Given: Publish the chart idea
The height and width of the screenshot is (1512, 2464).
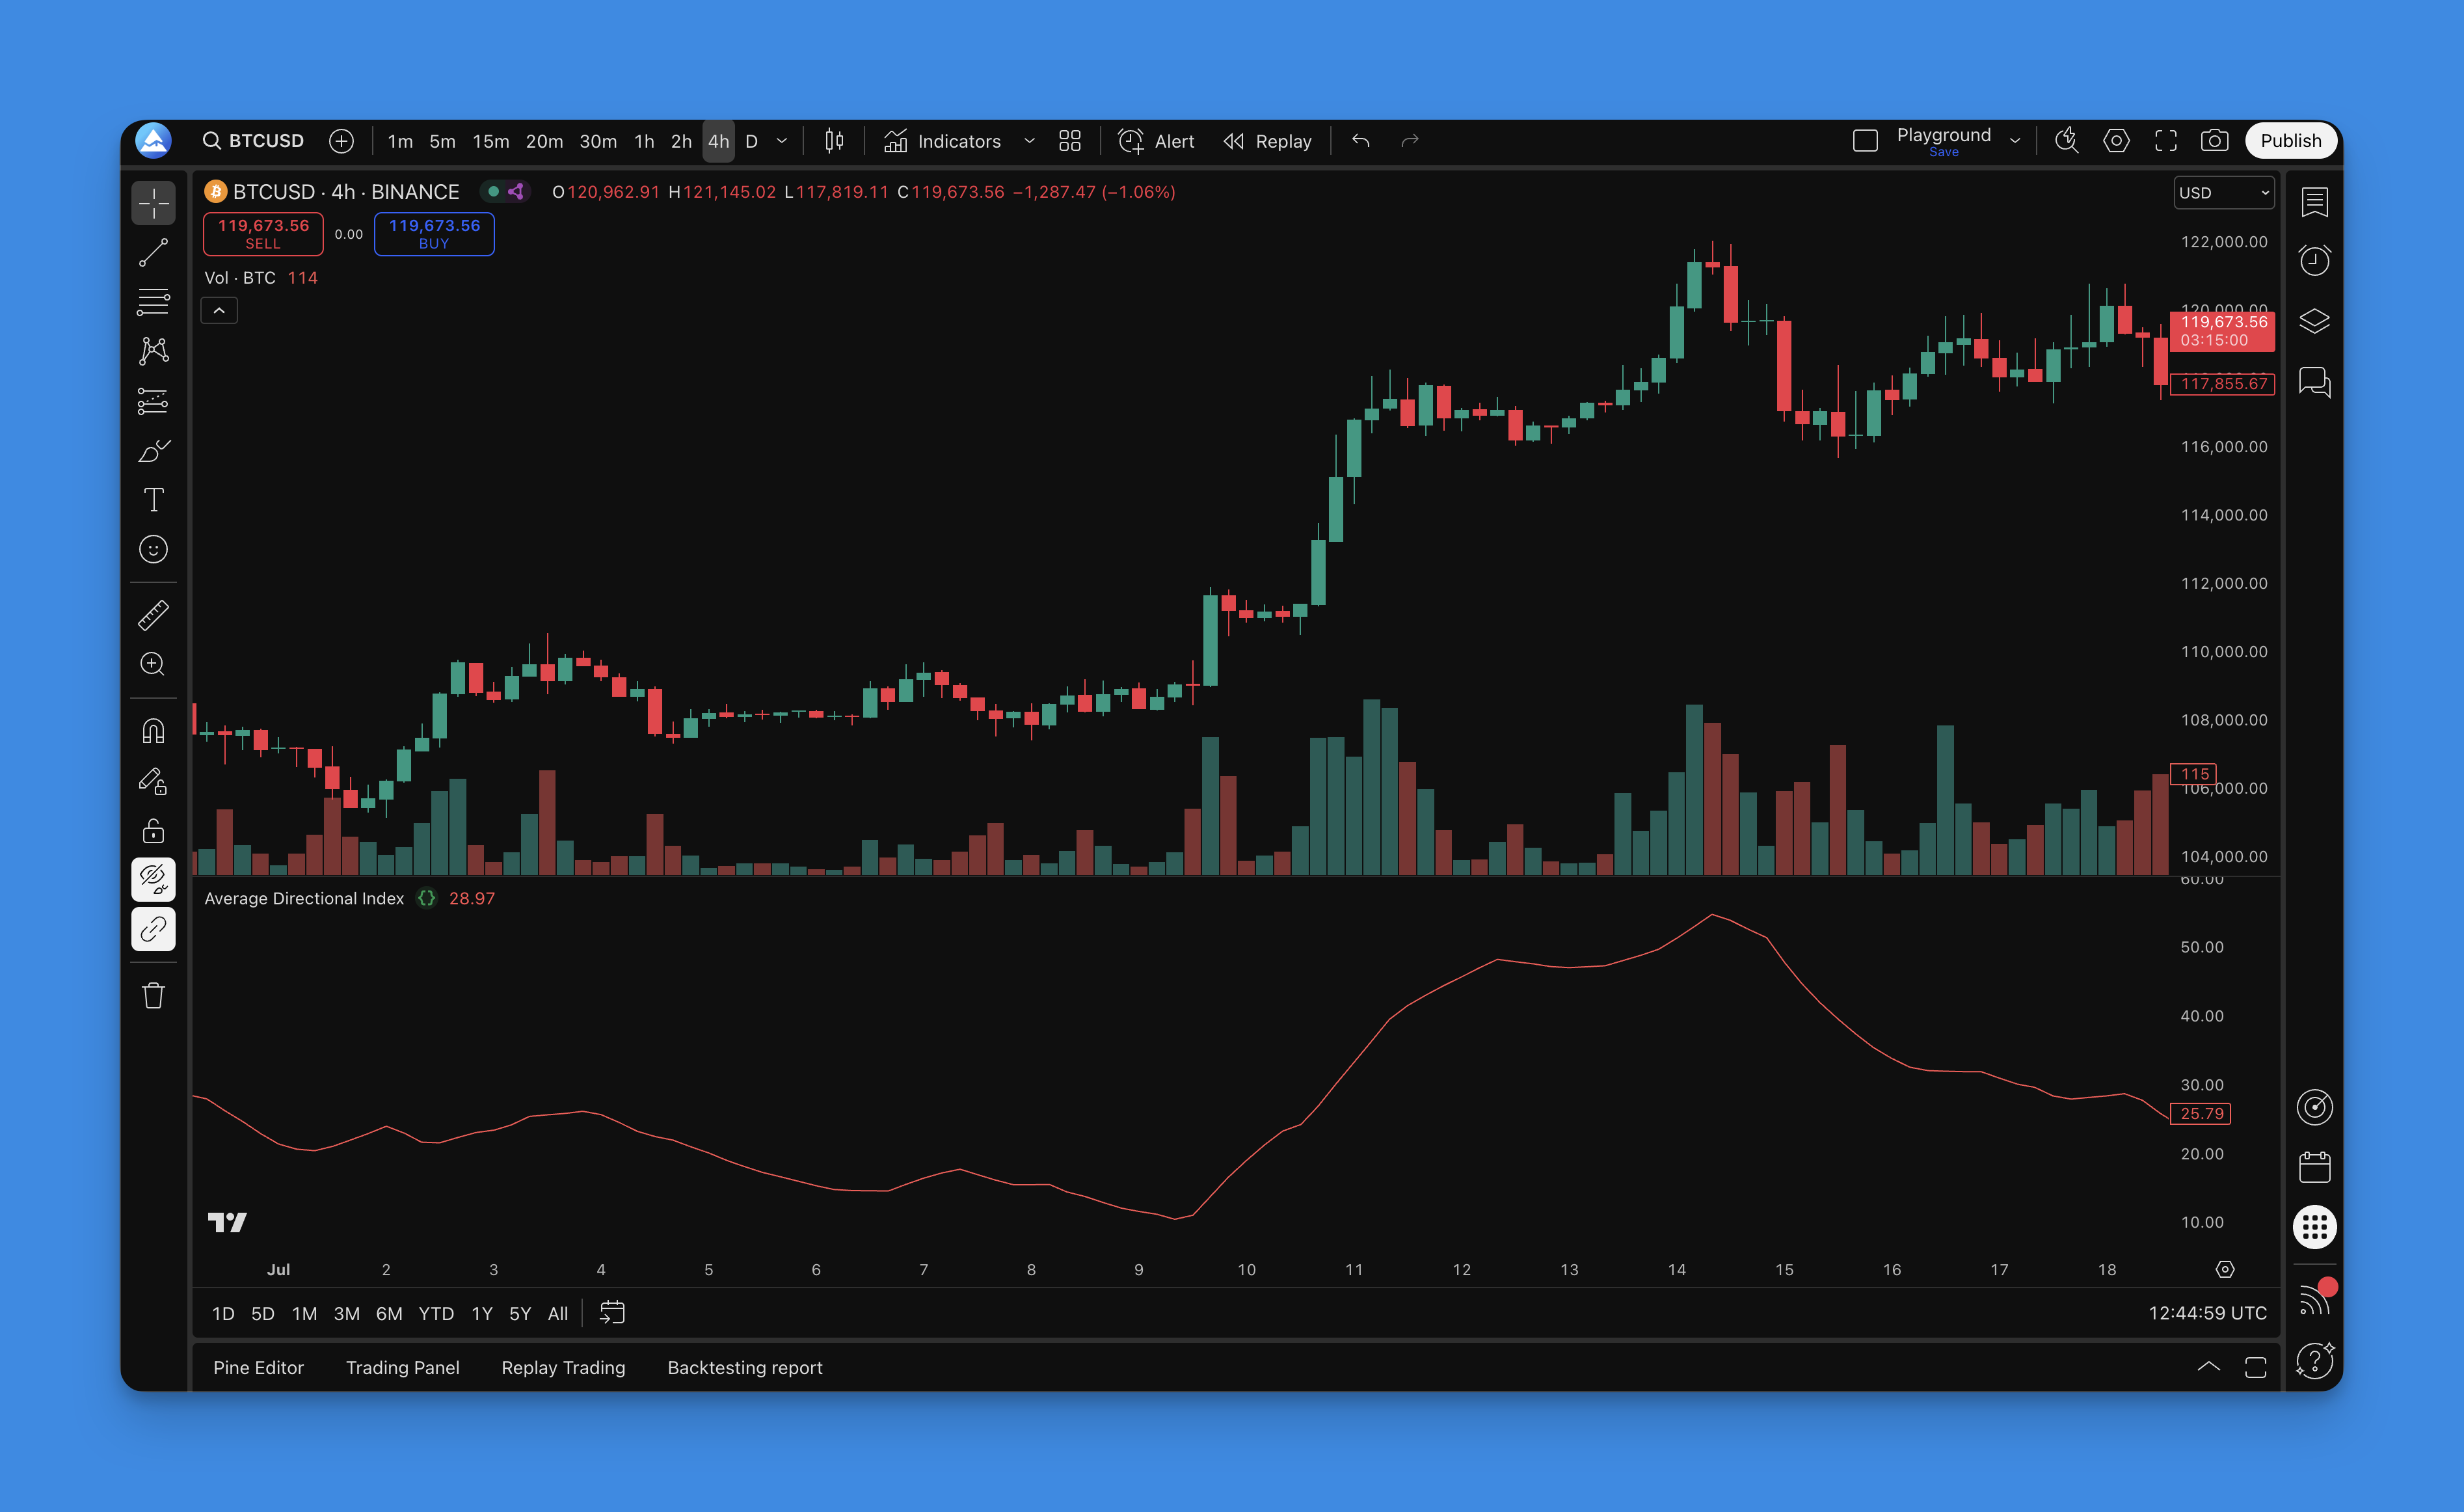Looking at the screenshot, I should point(2291,141).
